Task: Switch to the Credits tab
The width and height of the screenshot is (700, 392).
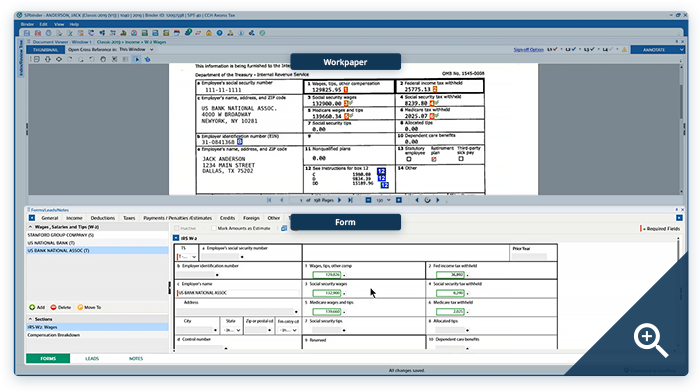Action: tap(227, 218)
